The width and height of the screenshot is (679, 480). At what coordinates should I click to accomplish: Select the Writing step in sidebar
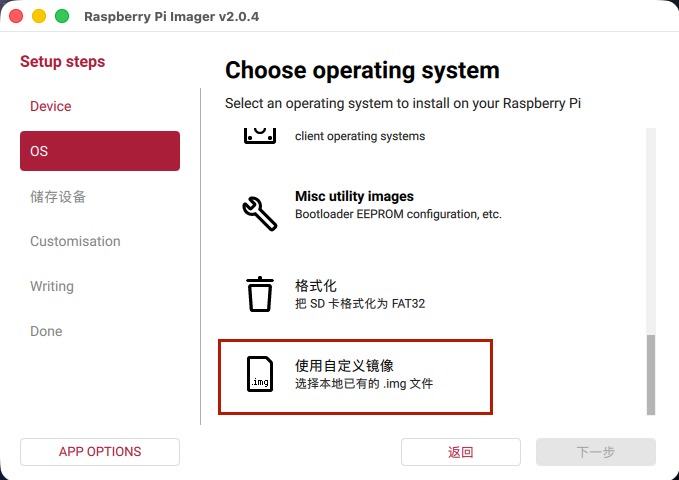[52, 286]
